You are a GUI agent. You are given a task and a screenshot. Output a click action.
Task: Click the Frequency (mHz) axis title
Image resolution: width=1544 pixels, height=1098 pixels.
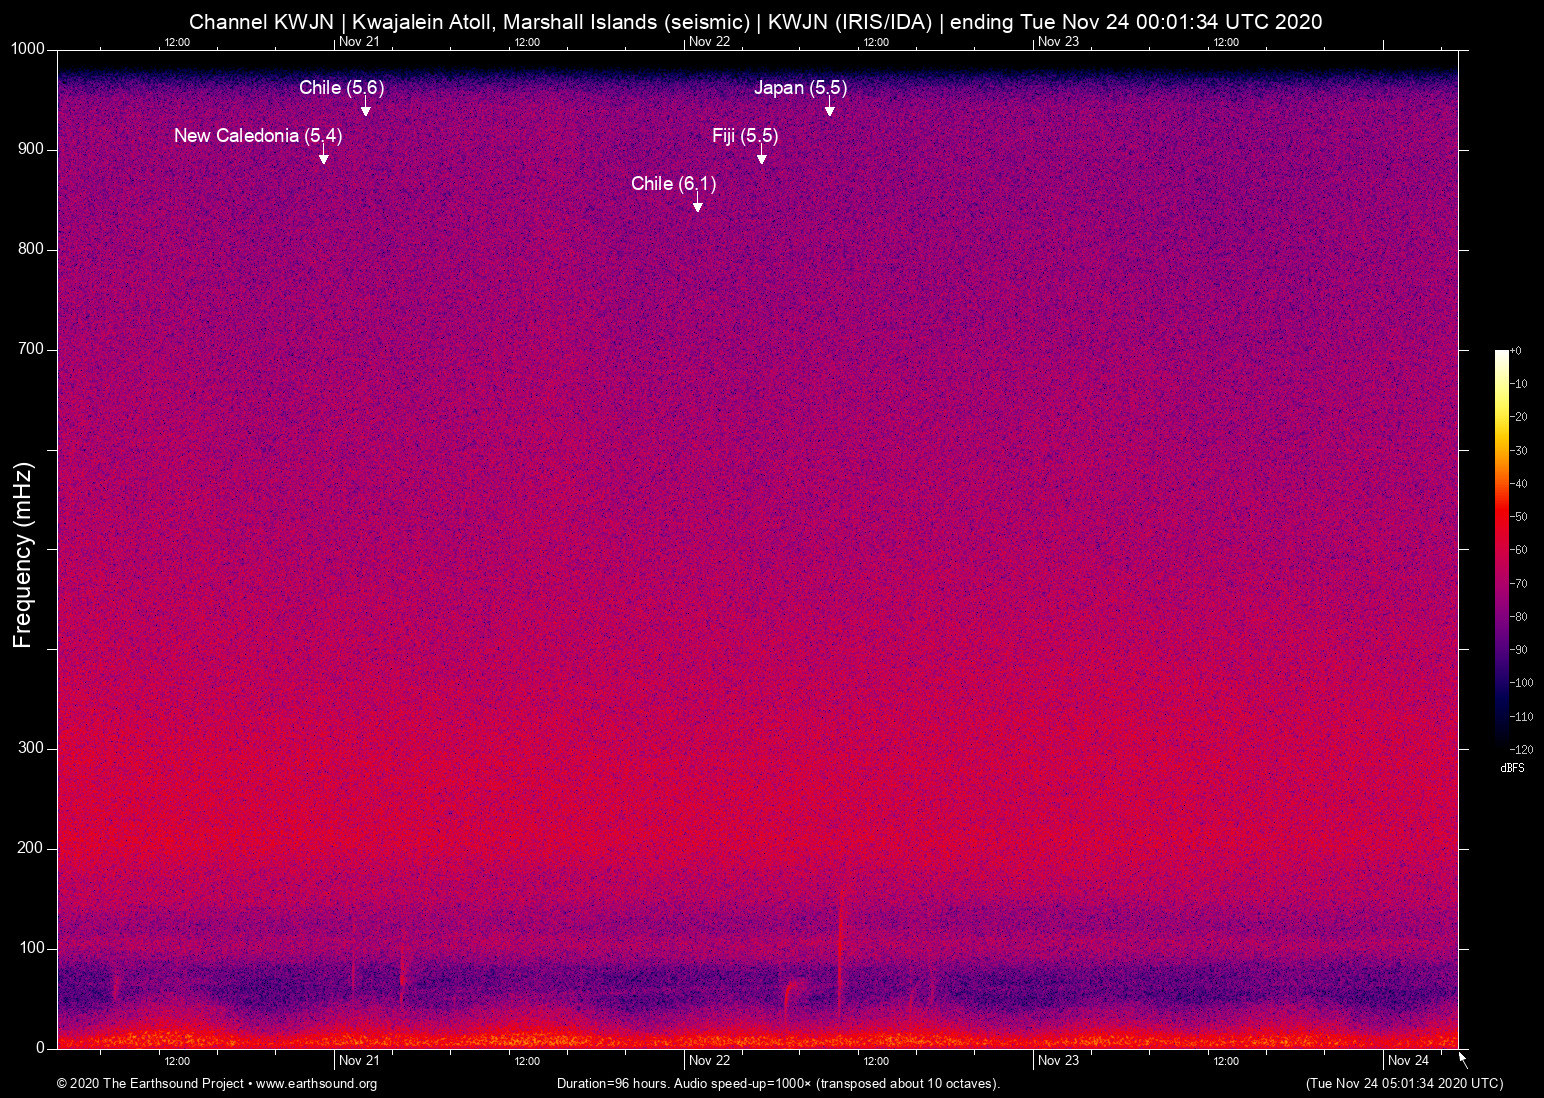click(x=23, y=555)
